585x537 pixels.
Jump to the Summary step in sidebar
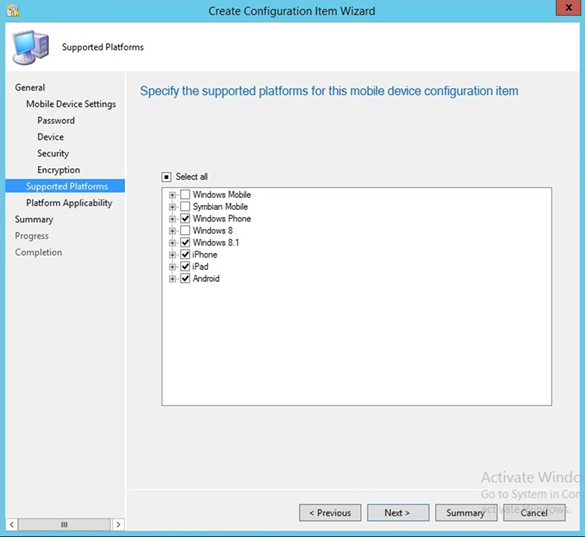tap(34, 219)
